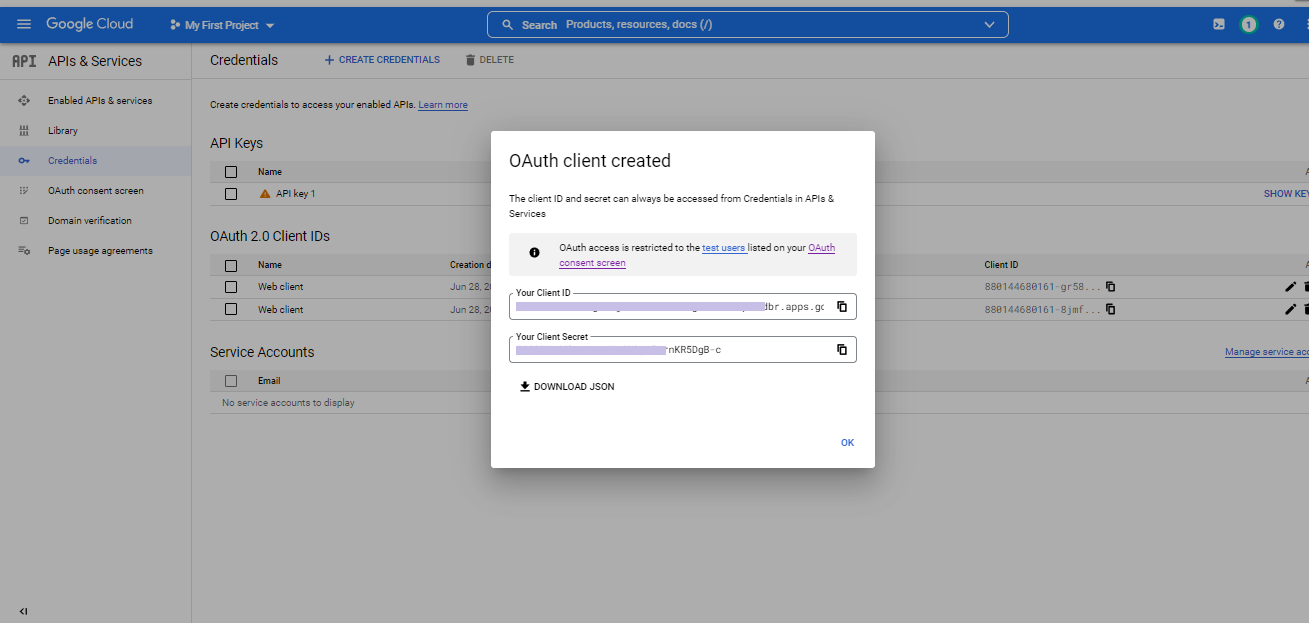Edit the second Web client with the pencil
The image size is (1309, 623).
(1290, 310)
